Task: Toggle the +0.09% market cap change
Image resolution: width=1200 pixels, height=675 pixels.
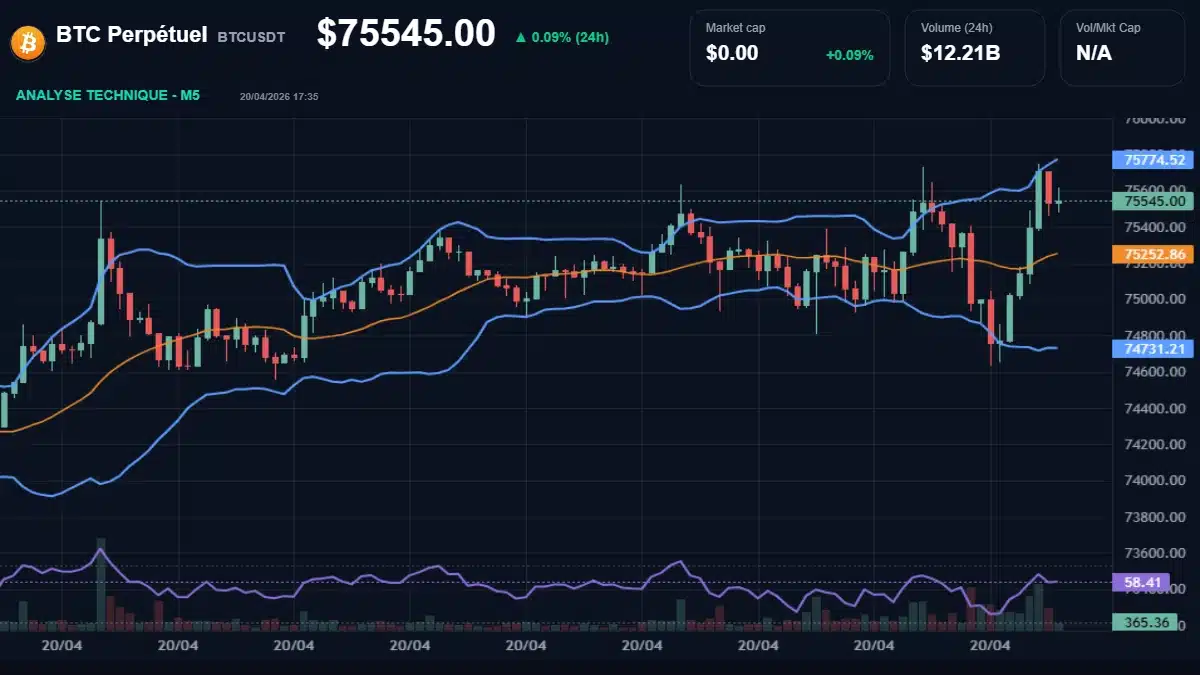Action: click(x=849, y=55)
